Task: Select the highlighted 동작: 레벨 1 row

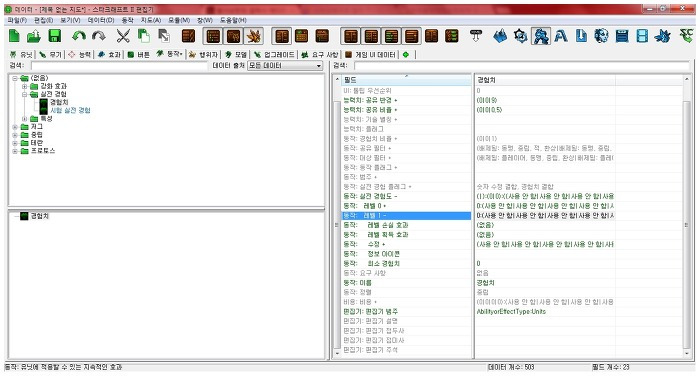Action: [406, 216]
